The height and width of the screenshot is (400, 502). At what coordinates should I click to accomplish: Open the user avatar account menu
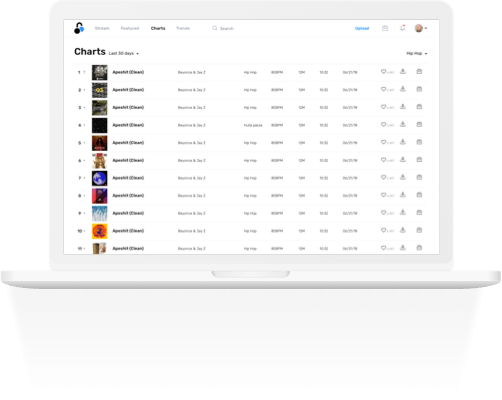click(x=421, y=28)
